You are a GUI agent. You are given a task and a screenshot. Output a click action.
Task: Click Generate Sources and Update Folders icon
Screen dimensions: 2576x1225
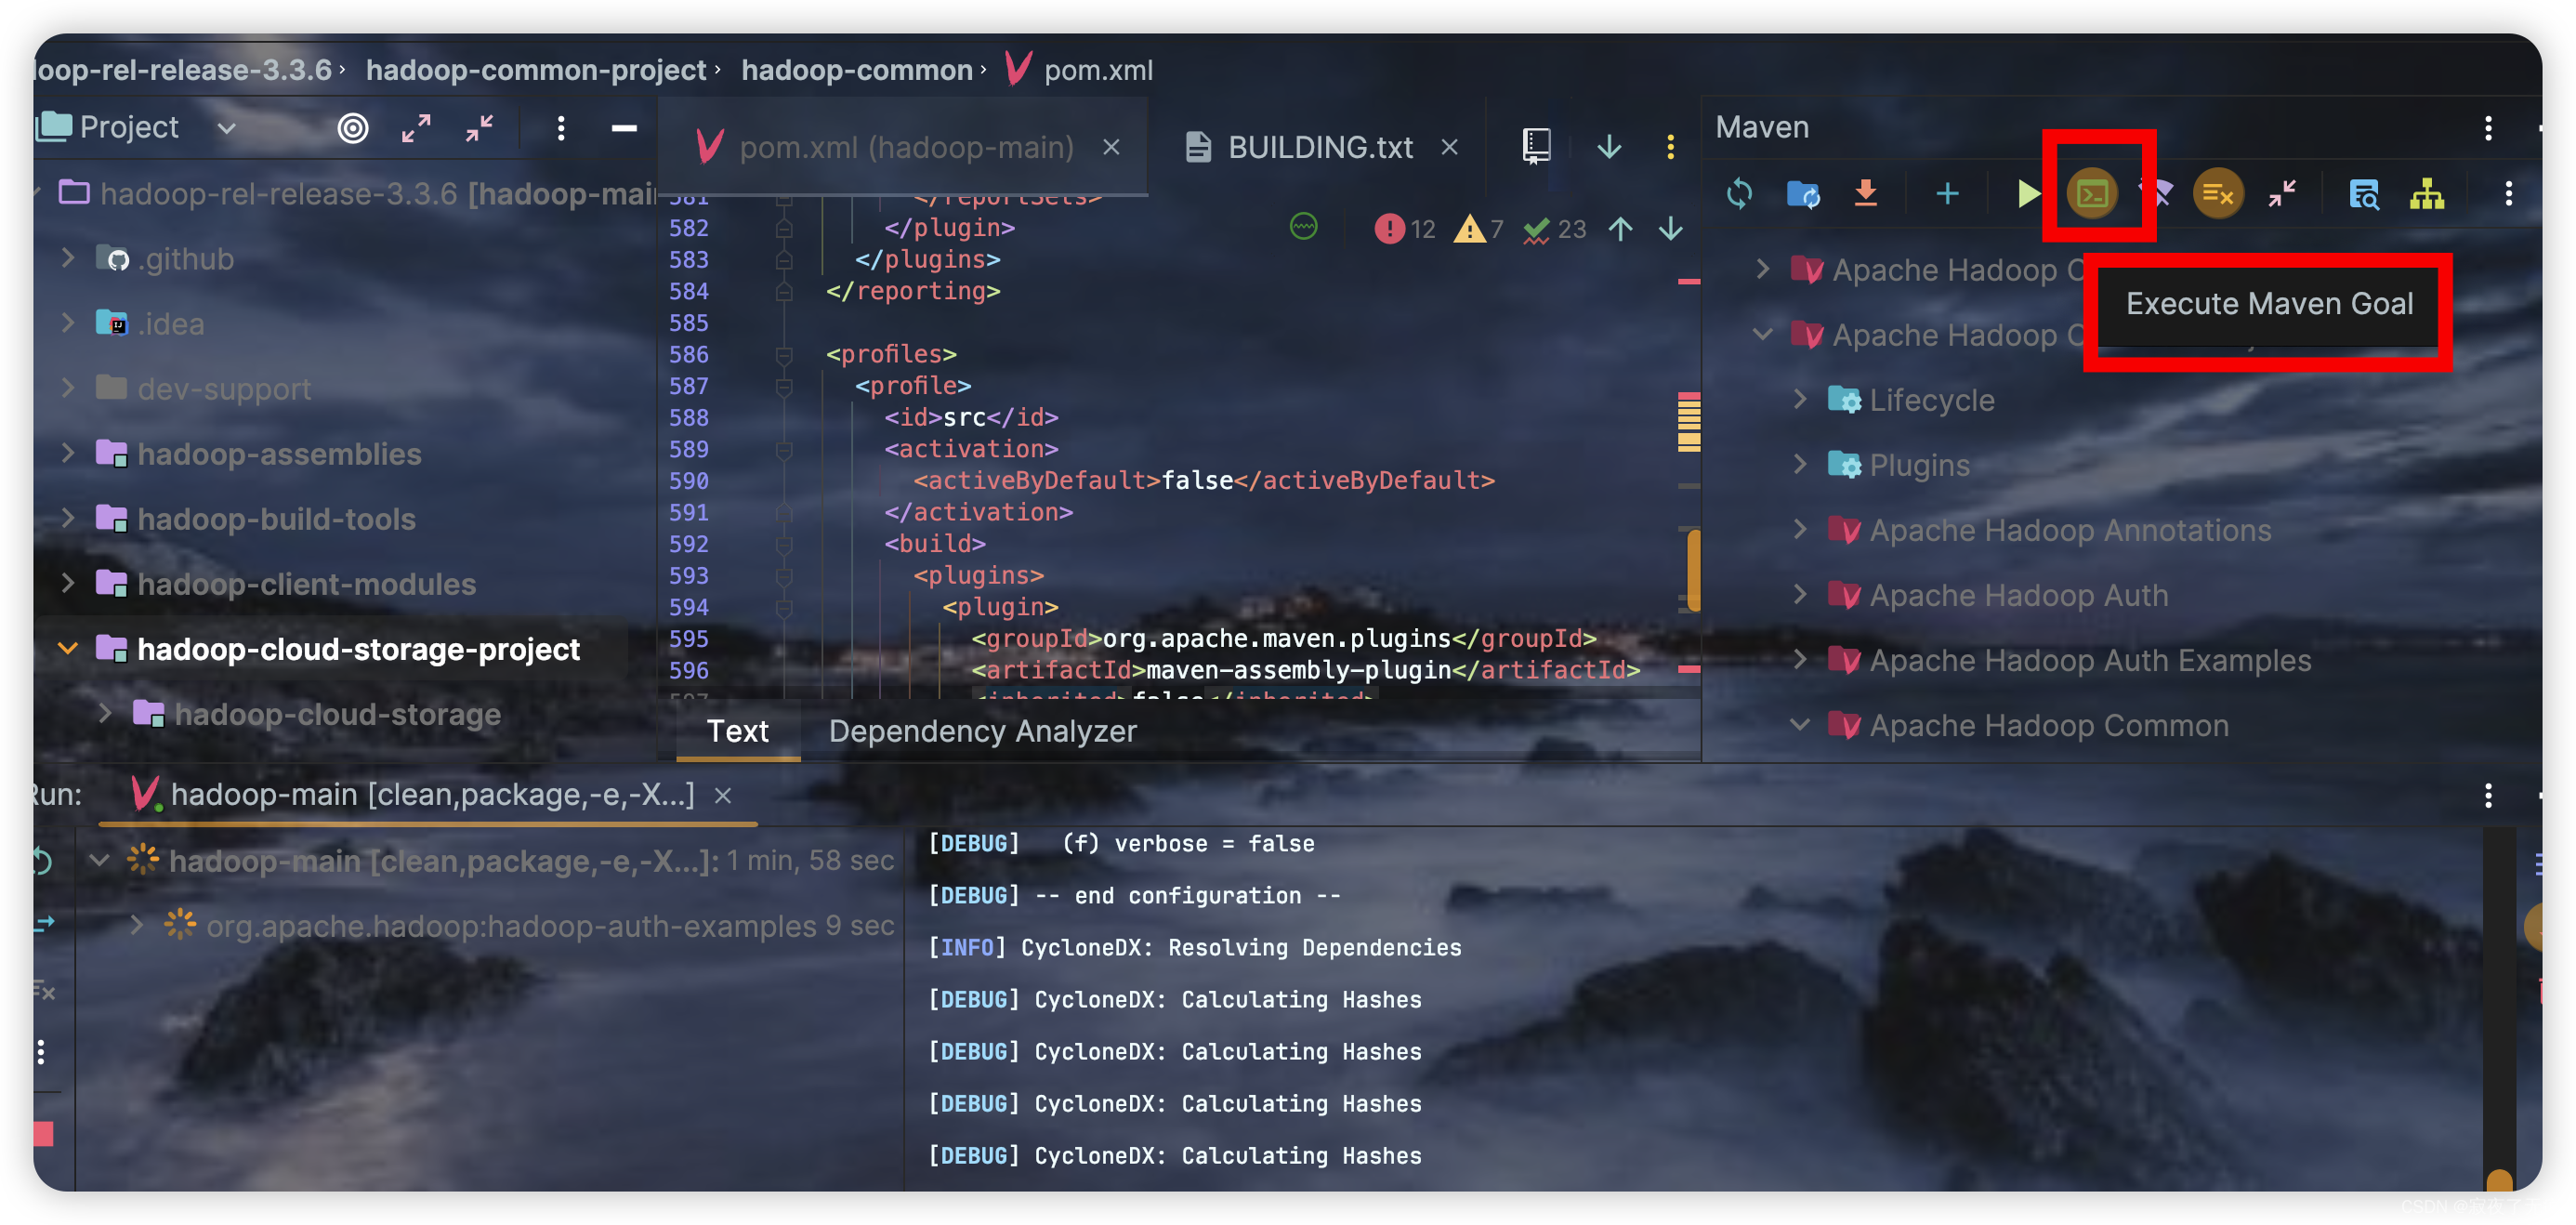click(x=1803, y=193)
